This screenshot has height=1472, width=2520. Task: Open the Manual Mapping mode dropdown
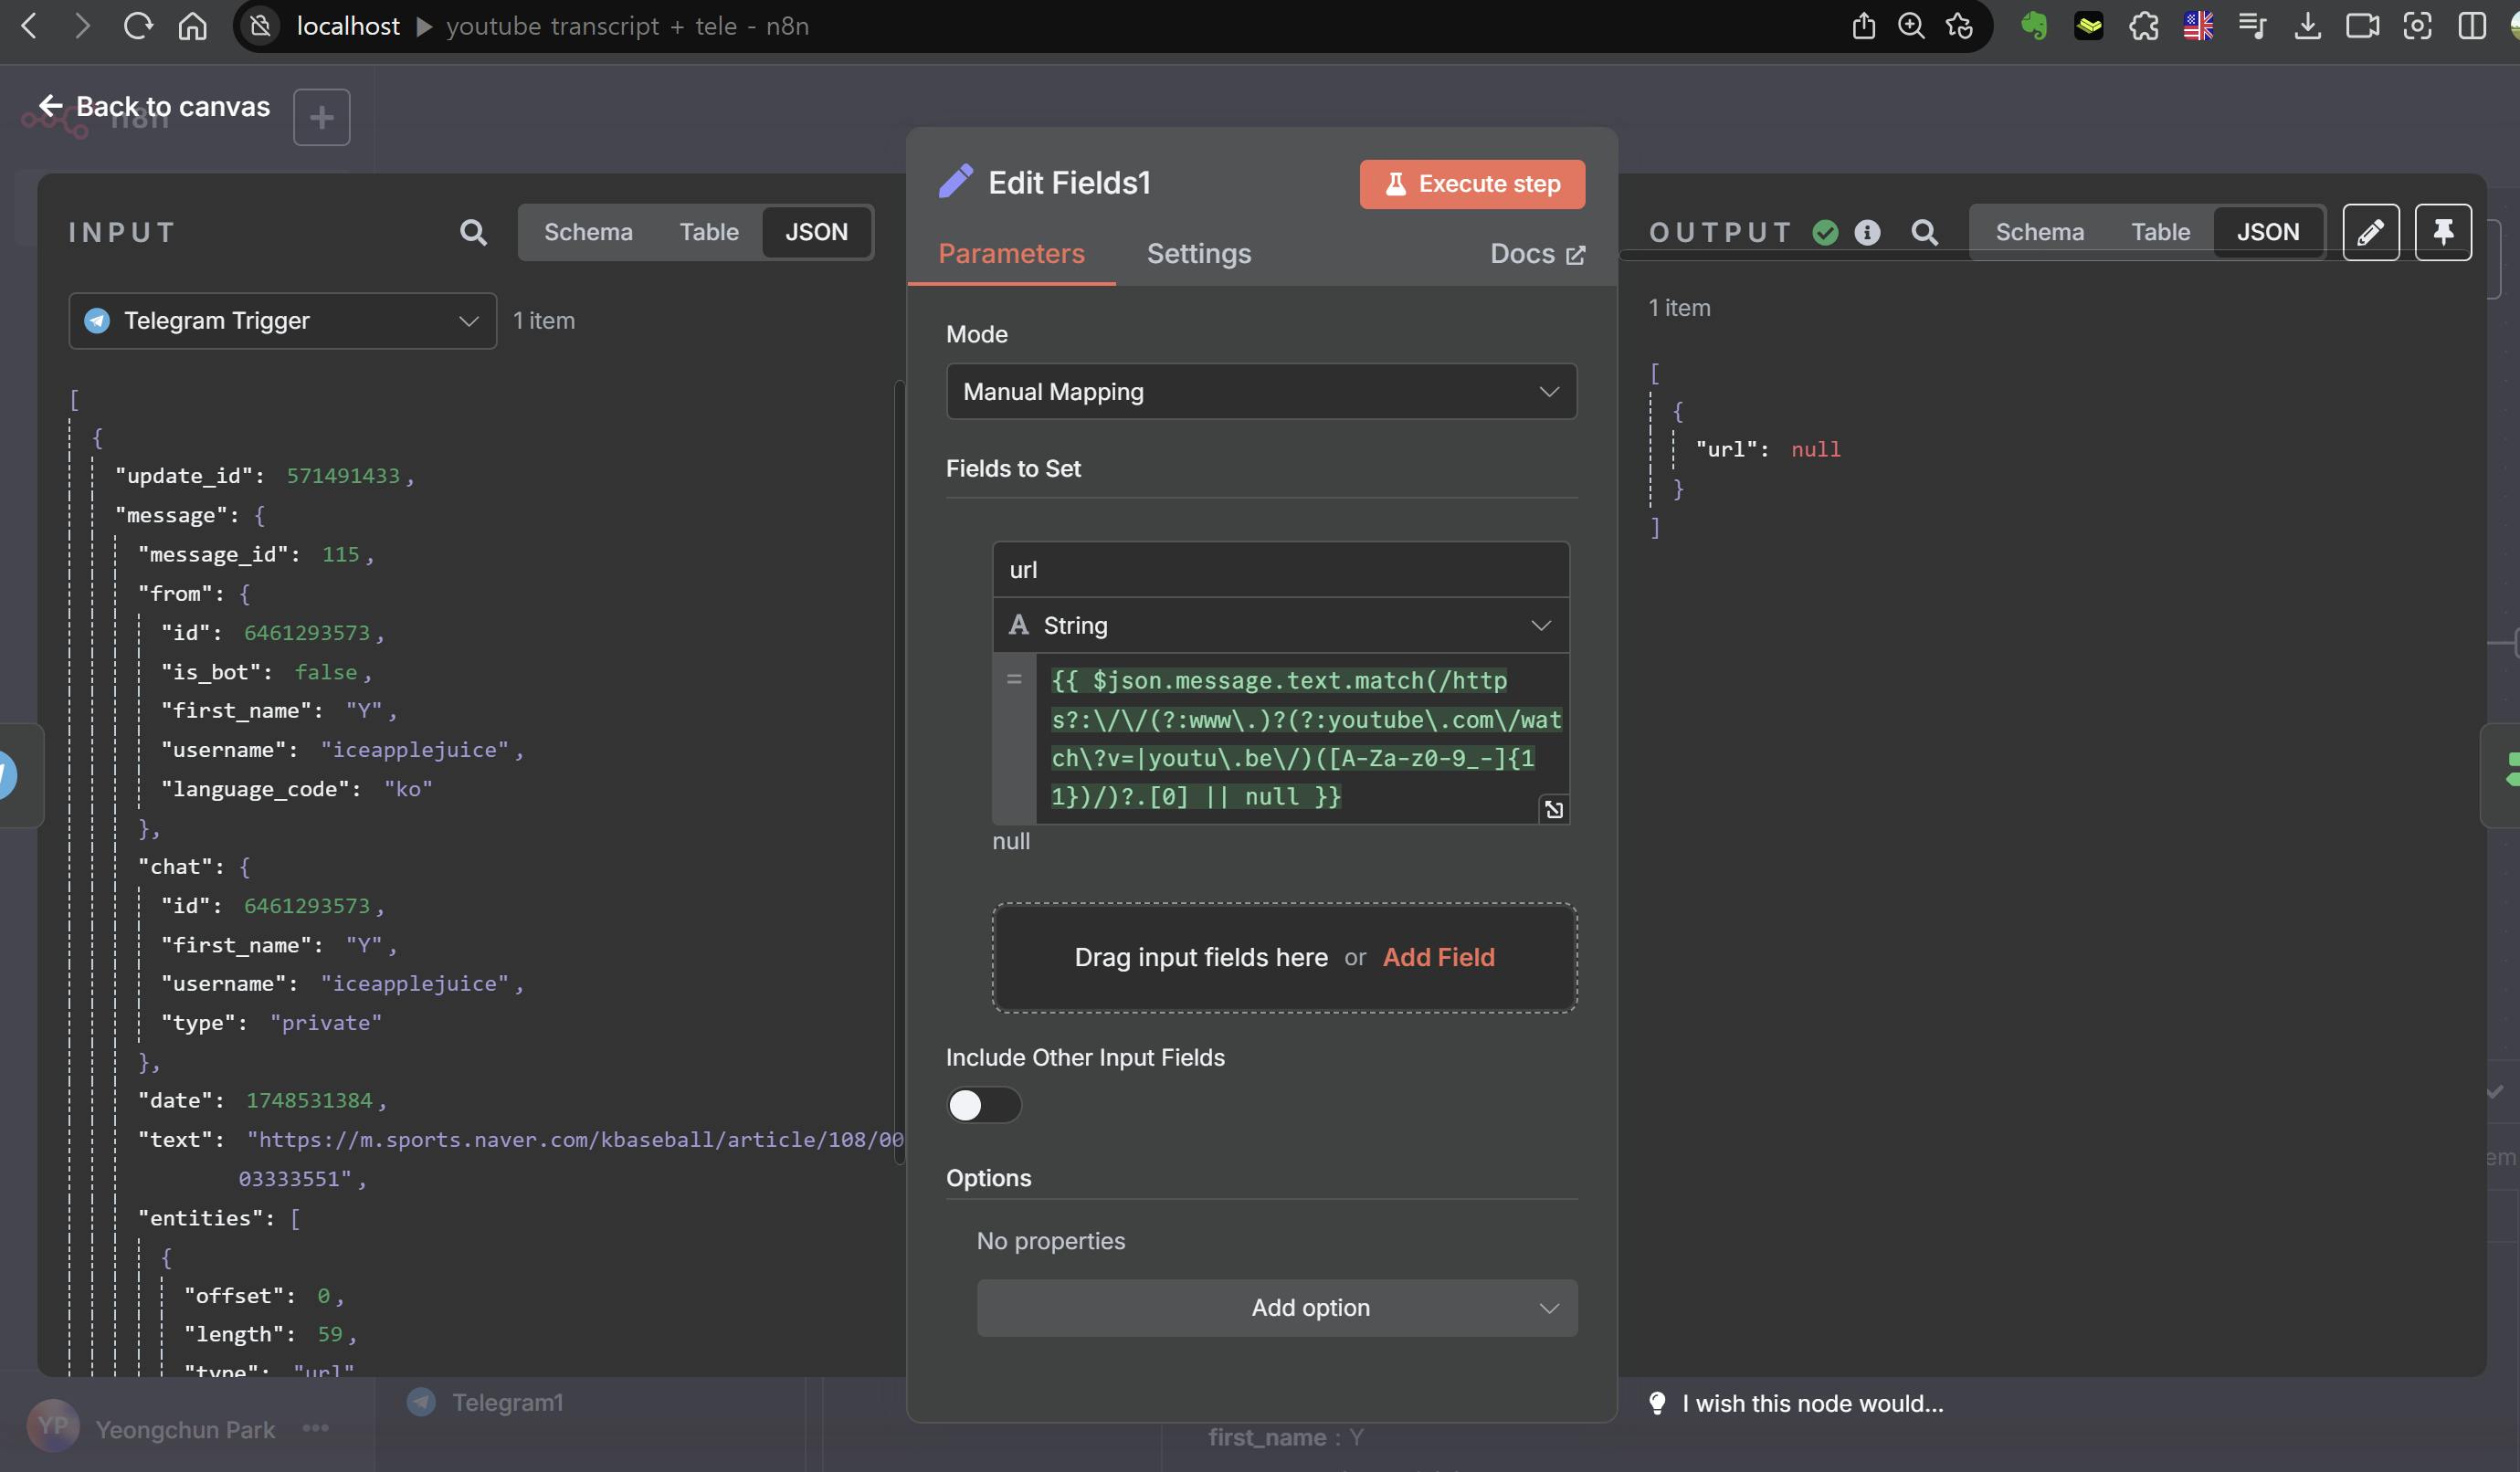point(1260,391)
